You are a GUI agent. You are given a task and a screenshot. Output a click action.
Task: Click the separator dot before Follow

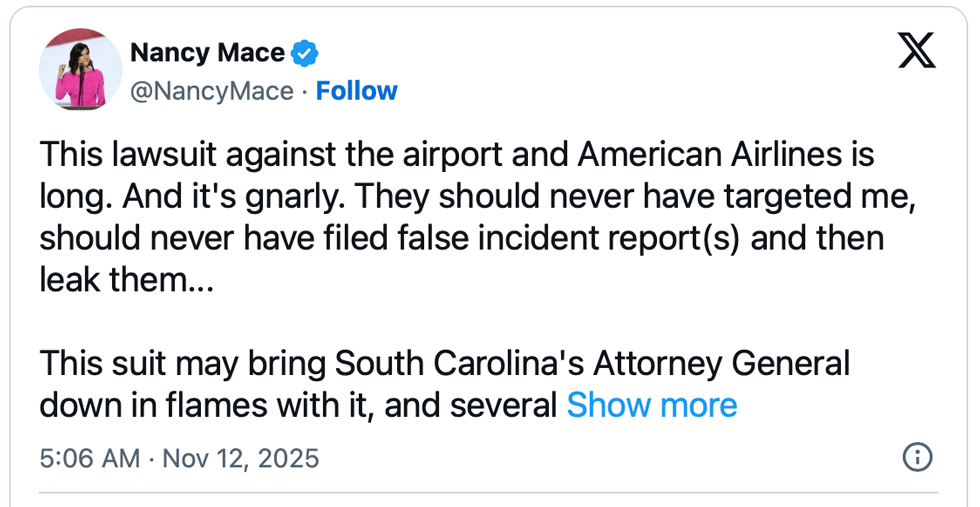[x=305, y=91]
